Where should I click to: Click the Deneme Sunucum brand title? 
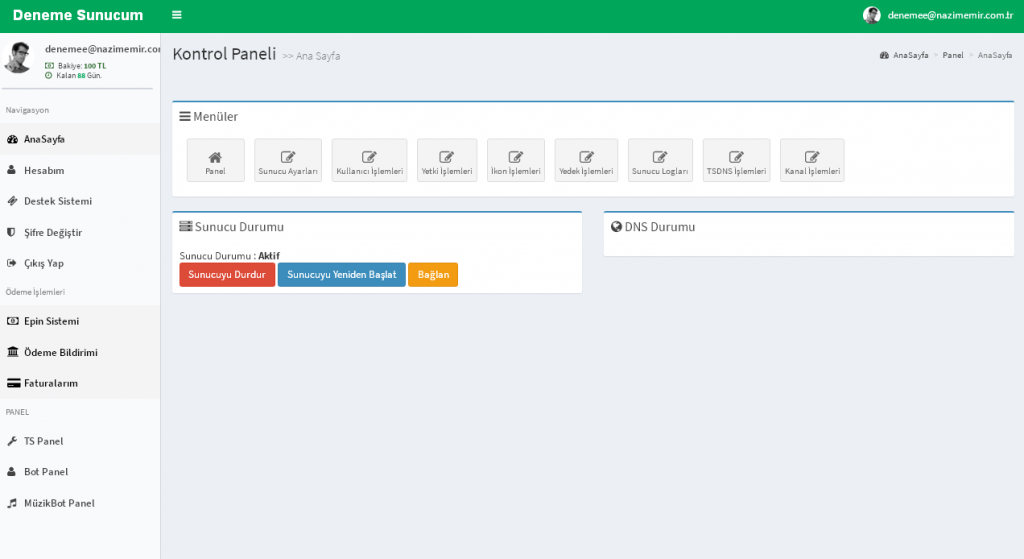[x=78, y=15]
